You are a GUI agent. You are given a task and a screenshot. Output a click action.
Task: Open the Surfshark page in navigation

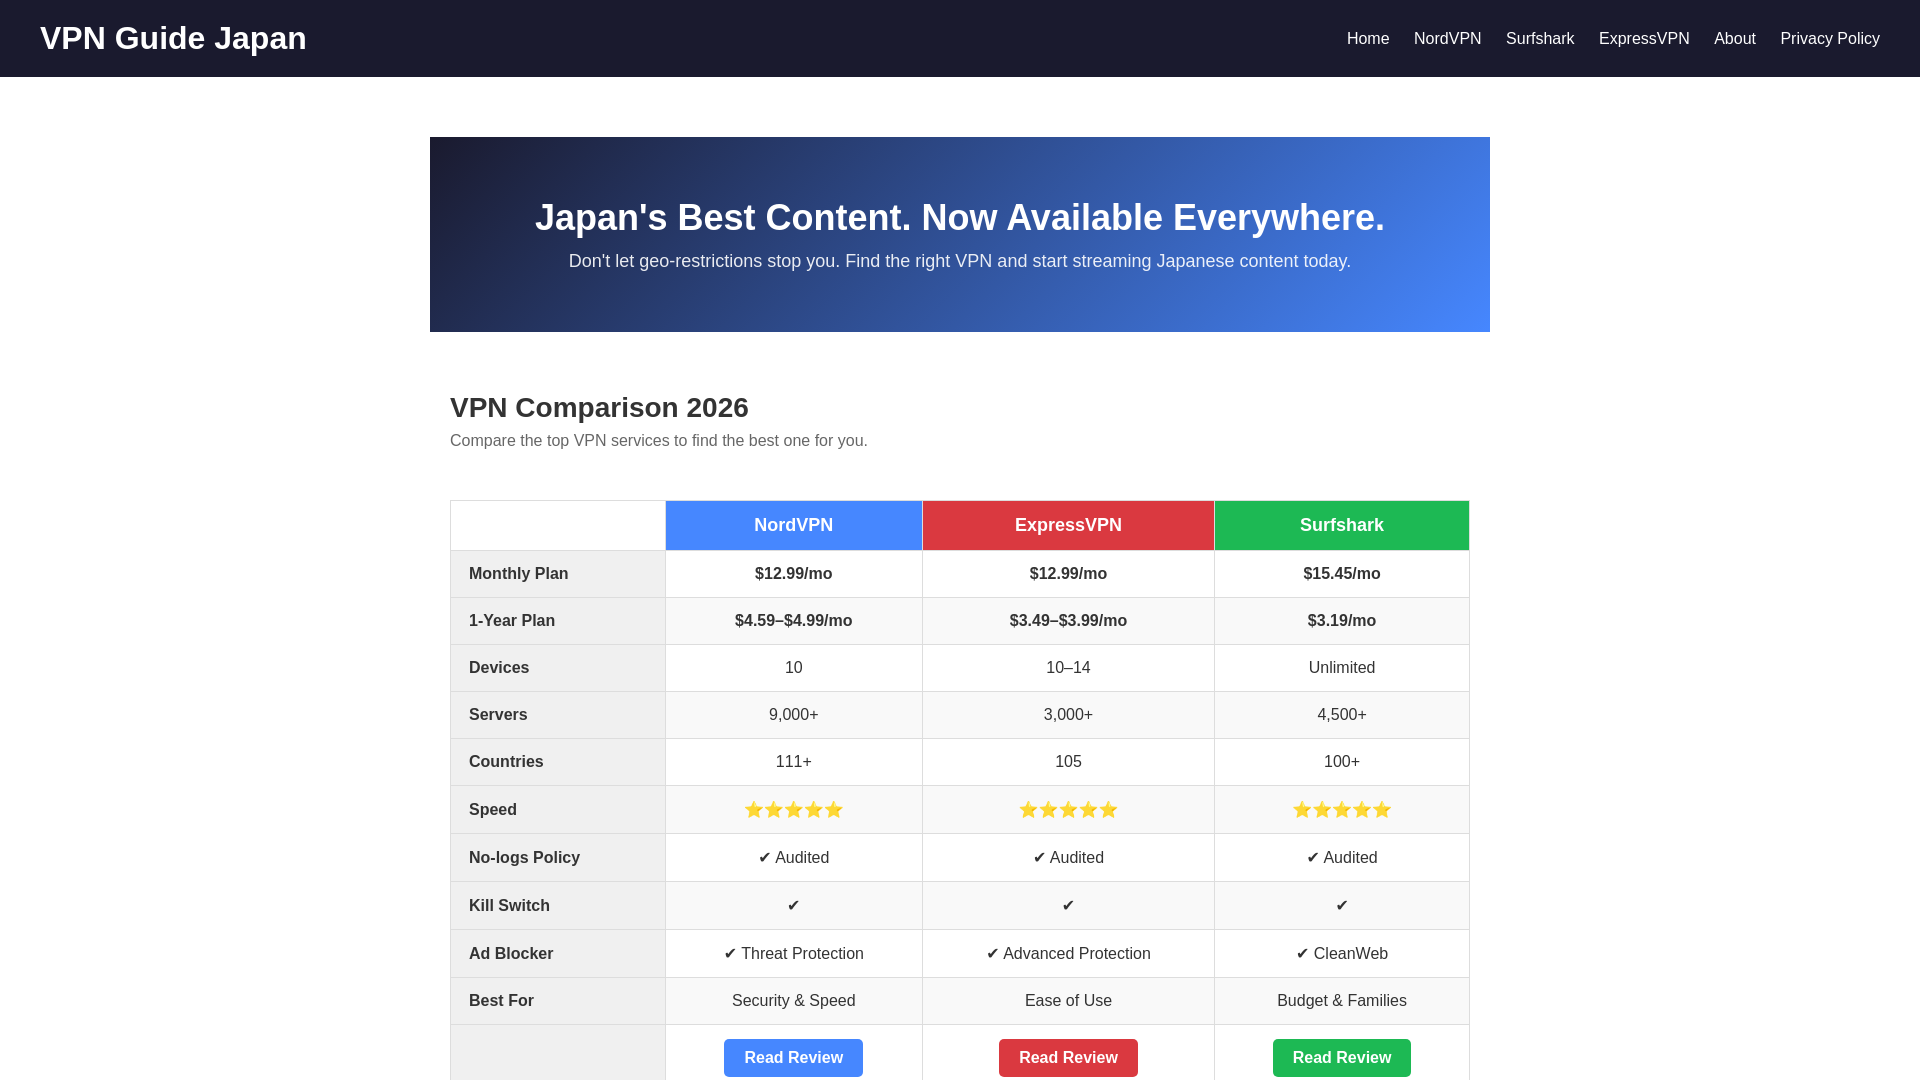tap(1540, 39)
